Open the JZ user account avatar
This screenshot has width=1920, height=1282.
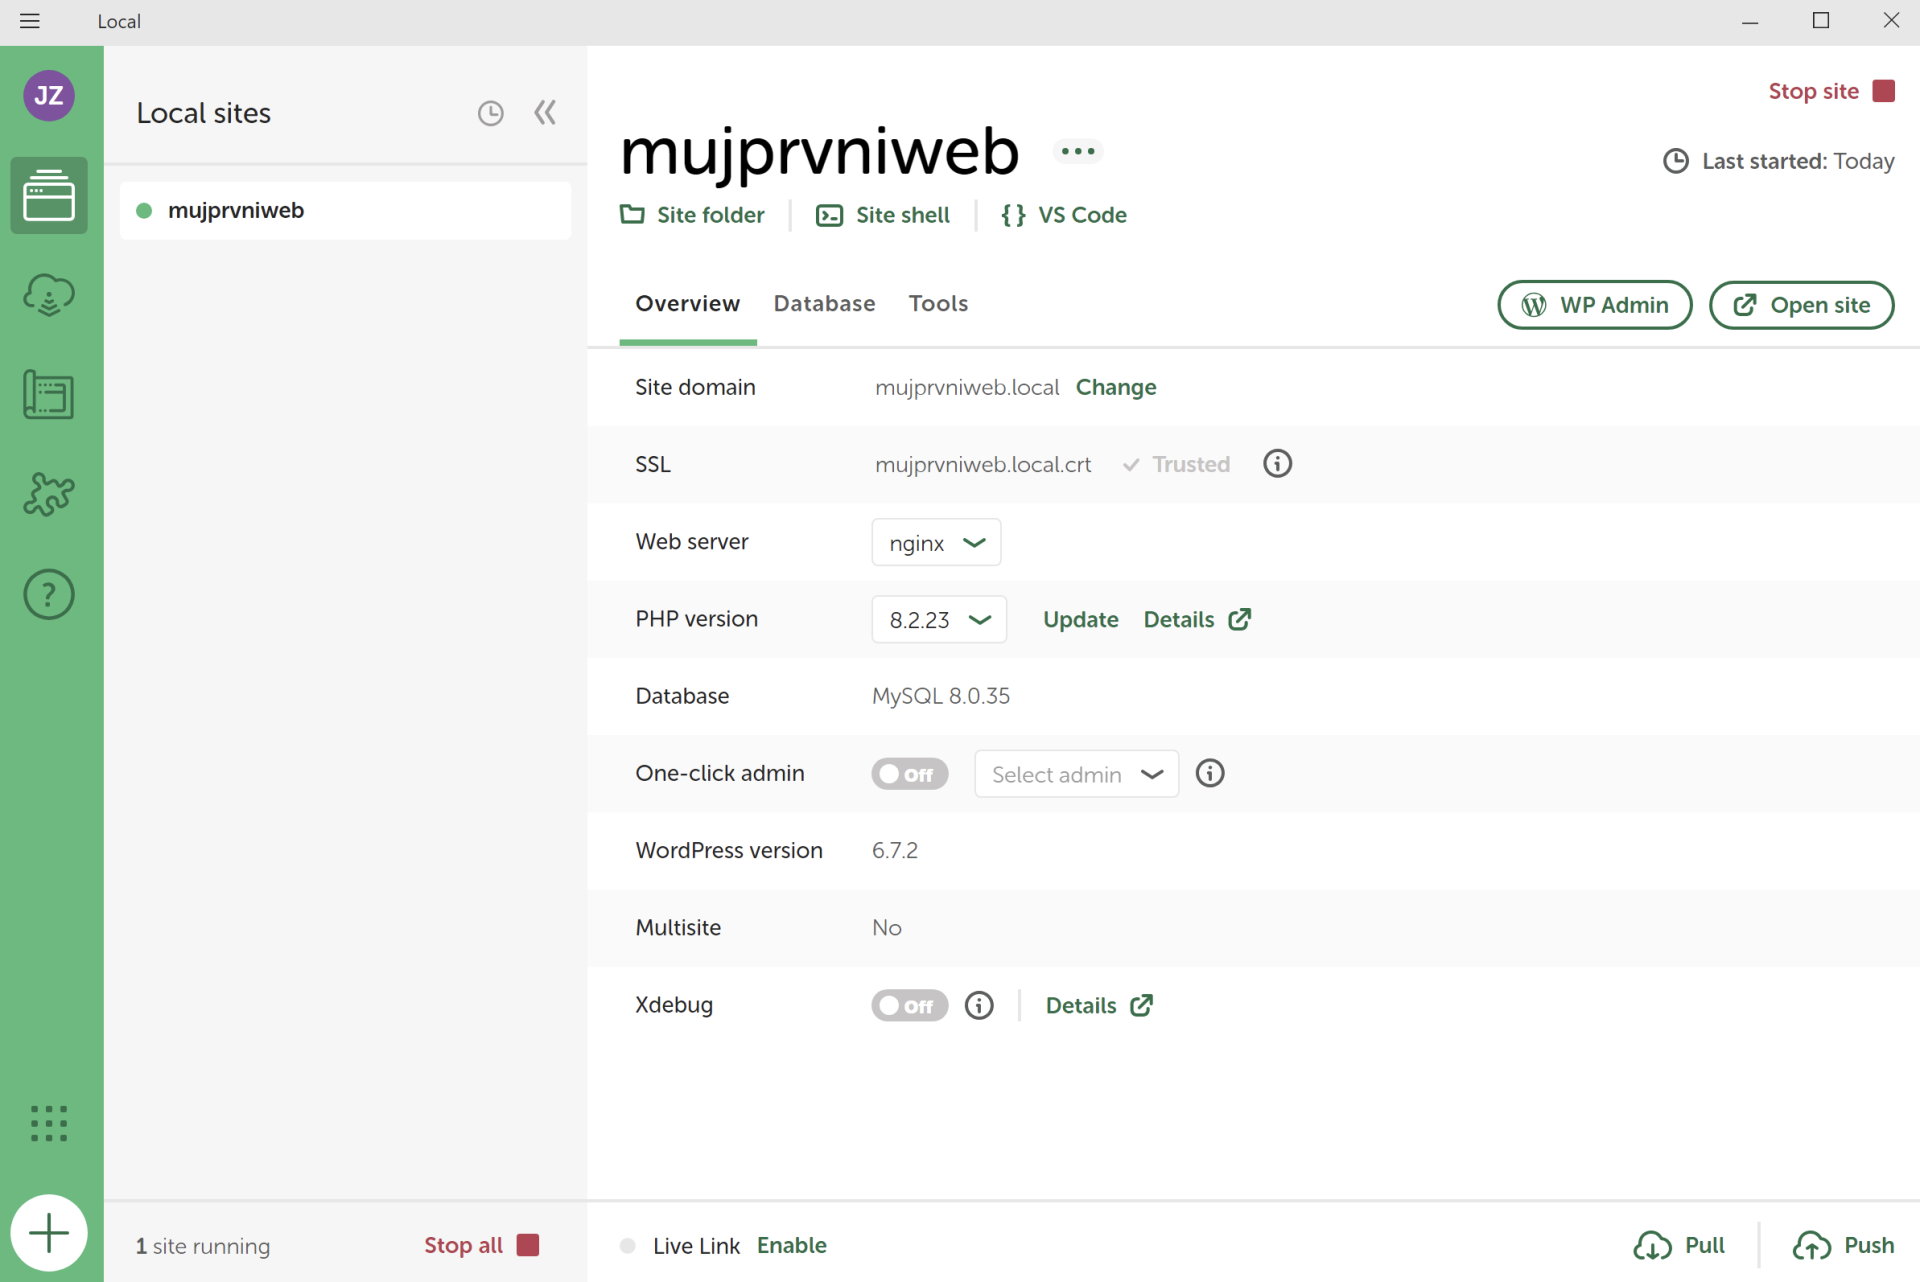pos(49,95)
